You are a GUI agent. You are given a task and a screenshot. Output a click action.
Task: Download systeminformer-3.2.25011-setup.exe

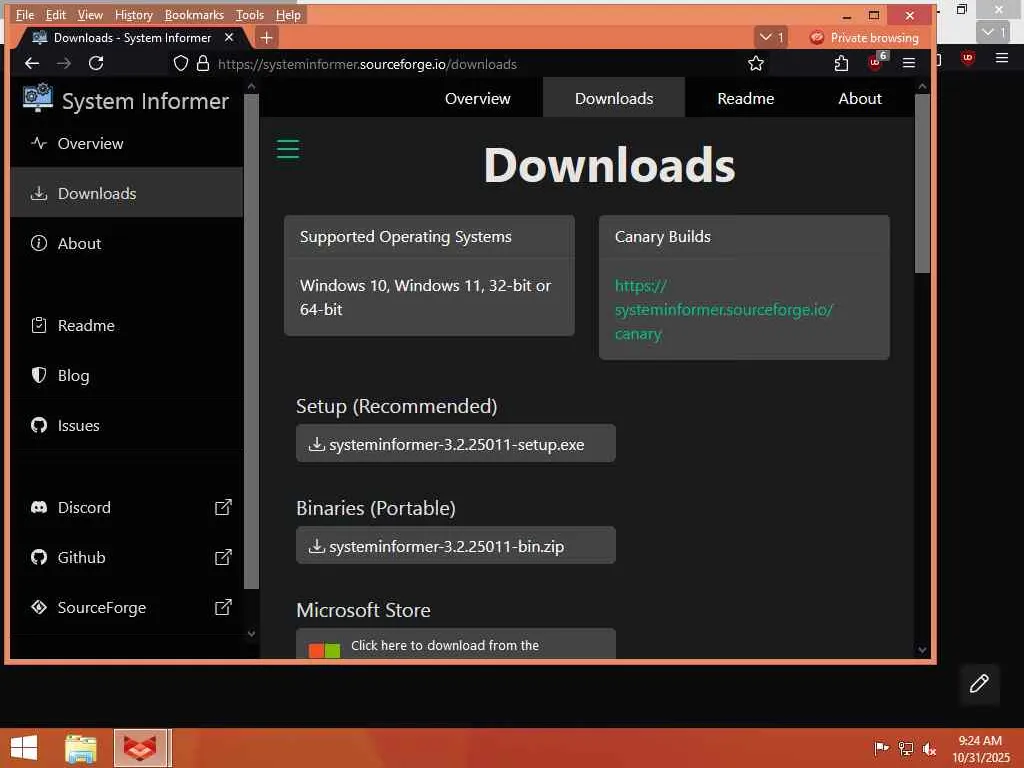[456, 444]
